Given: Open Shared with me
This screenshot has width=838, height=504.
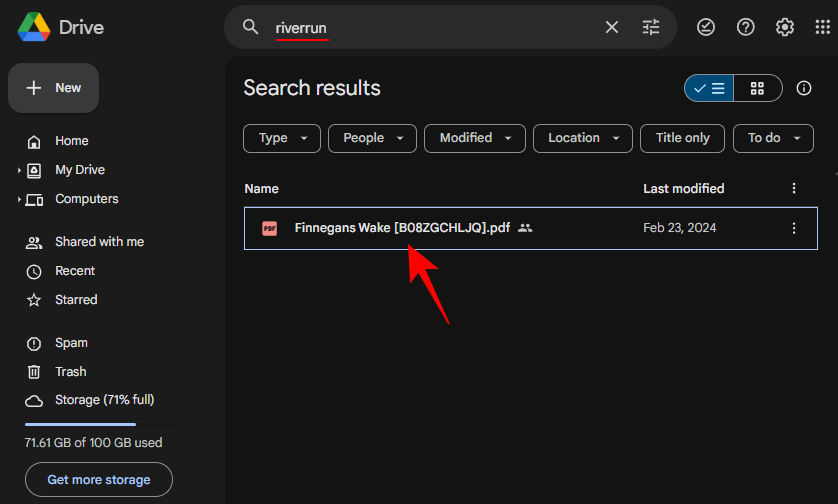Looking at the screenshot, I should [x=99, y=242].
